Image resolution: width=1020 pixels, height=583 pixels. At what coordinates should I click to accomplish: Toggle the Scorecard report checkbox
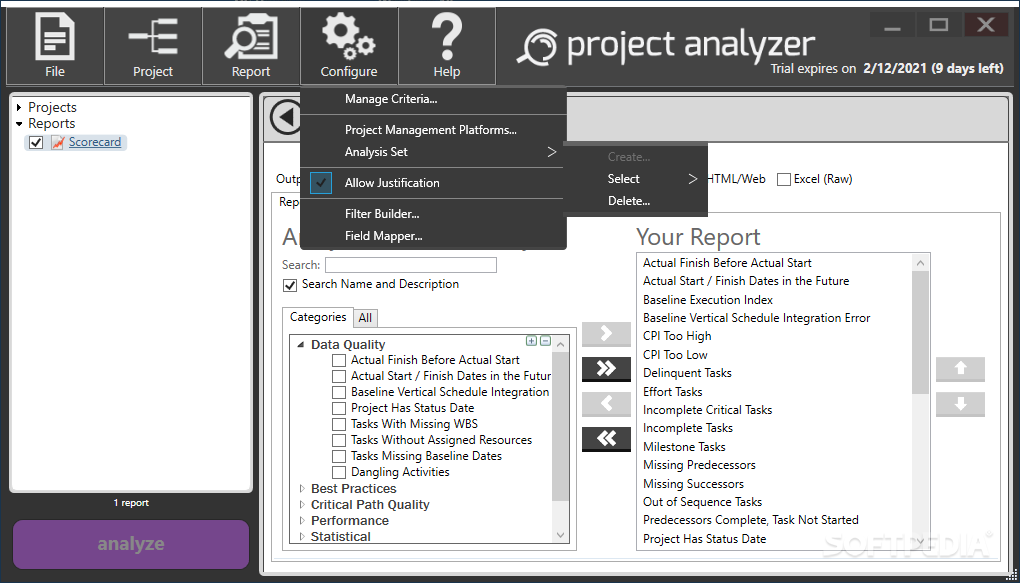click(x=36, y=142)
